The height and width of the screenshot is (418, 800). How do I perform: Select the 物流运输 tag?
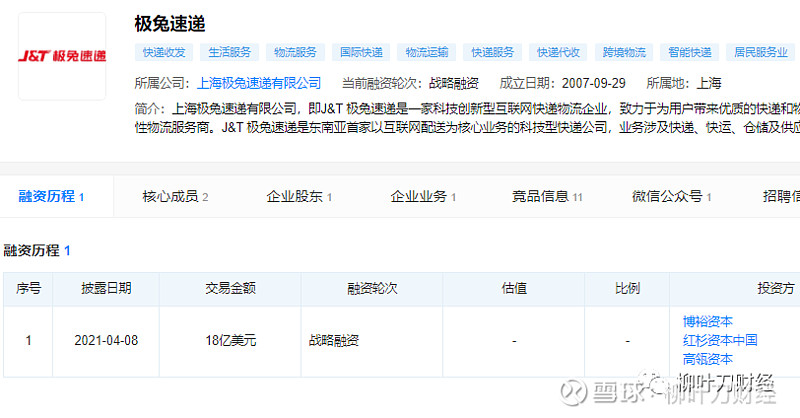(x=427, y=52)
